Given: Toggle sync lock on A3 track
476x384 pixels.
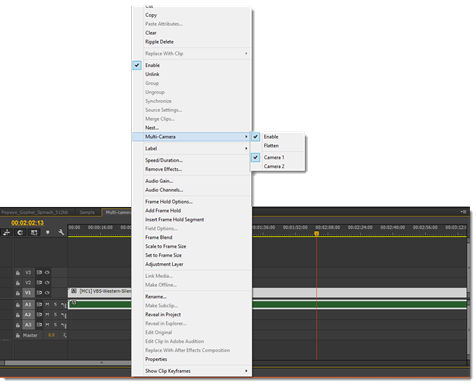Looking at the screenshot, I should [x=39, y=325].
